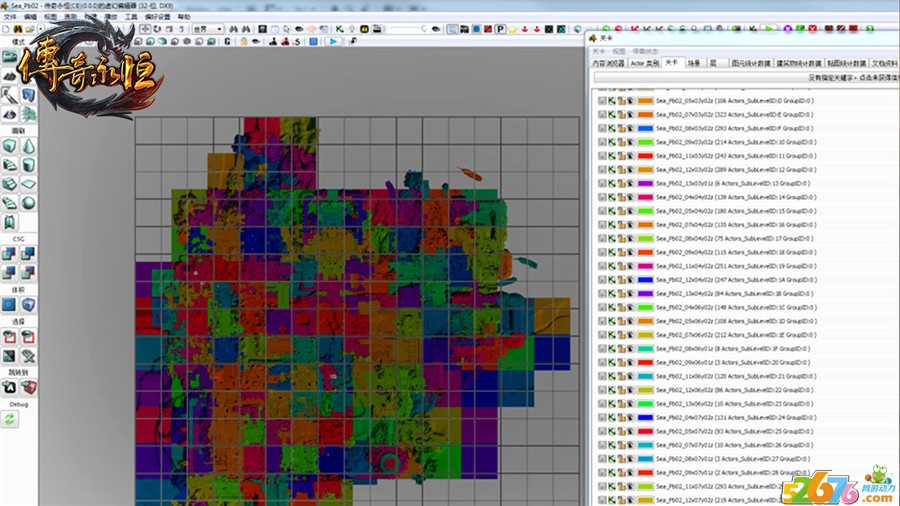Screen dimensions: 900x506
Task: Click red color swatch of Sea_Pb02_11x03y02z
Action: click(645, 155)
